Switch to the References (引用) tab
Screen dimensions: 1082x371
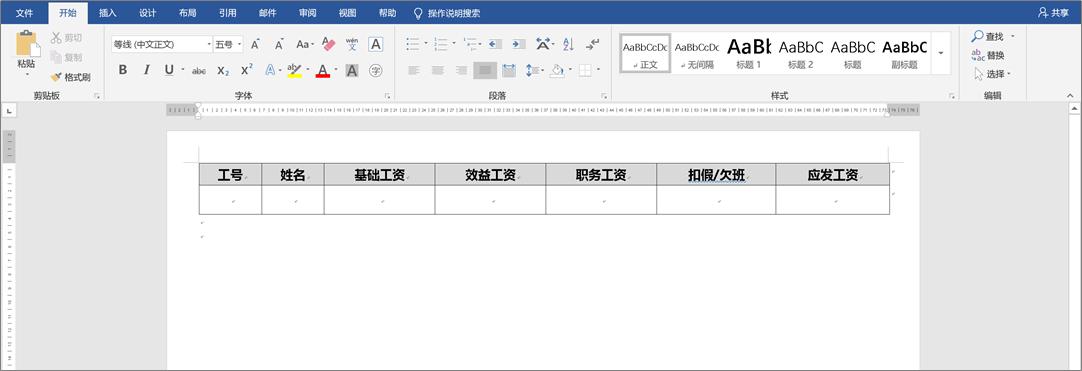[227, 13]
